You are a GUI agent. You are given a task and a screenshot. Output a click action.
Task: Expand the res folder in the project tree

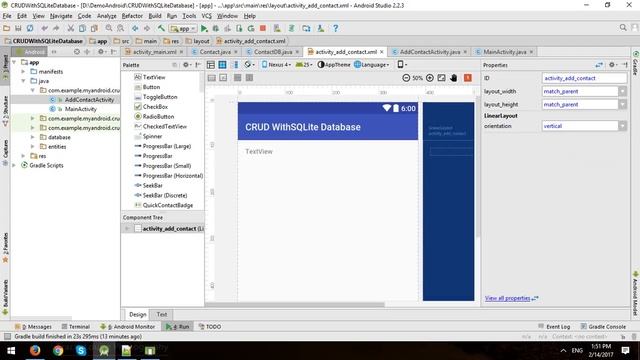pos(24,156)
